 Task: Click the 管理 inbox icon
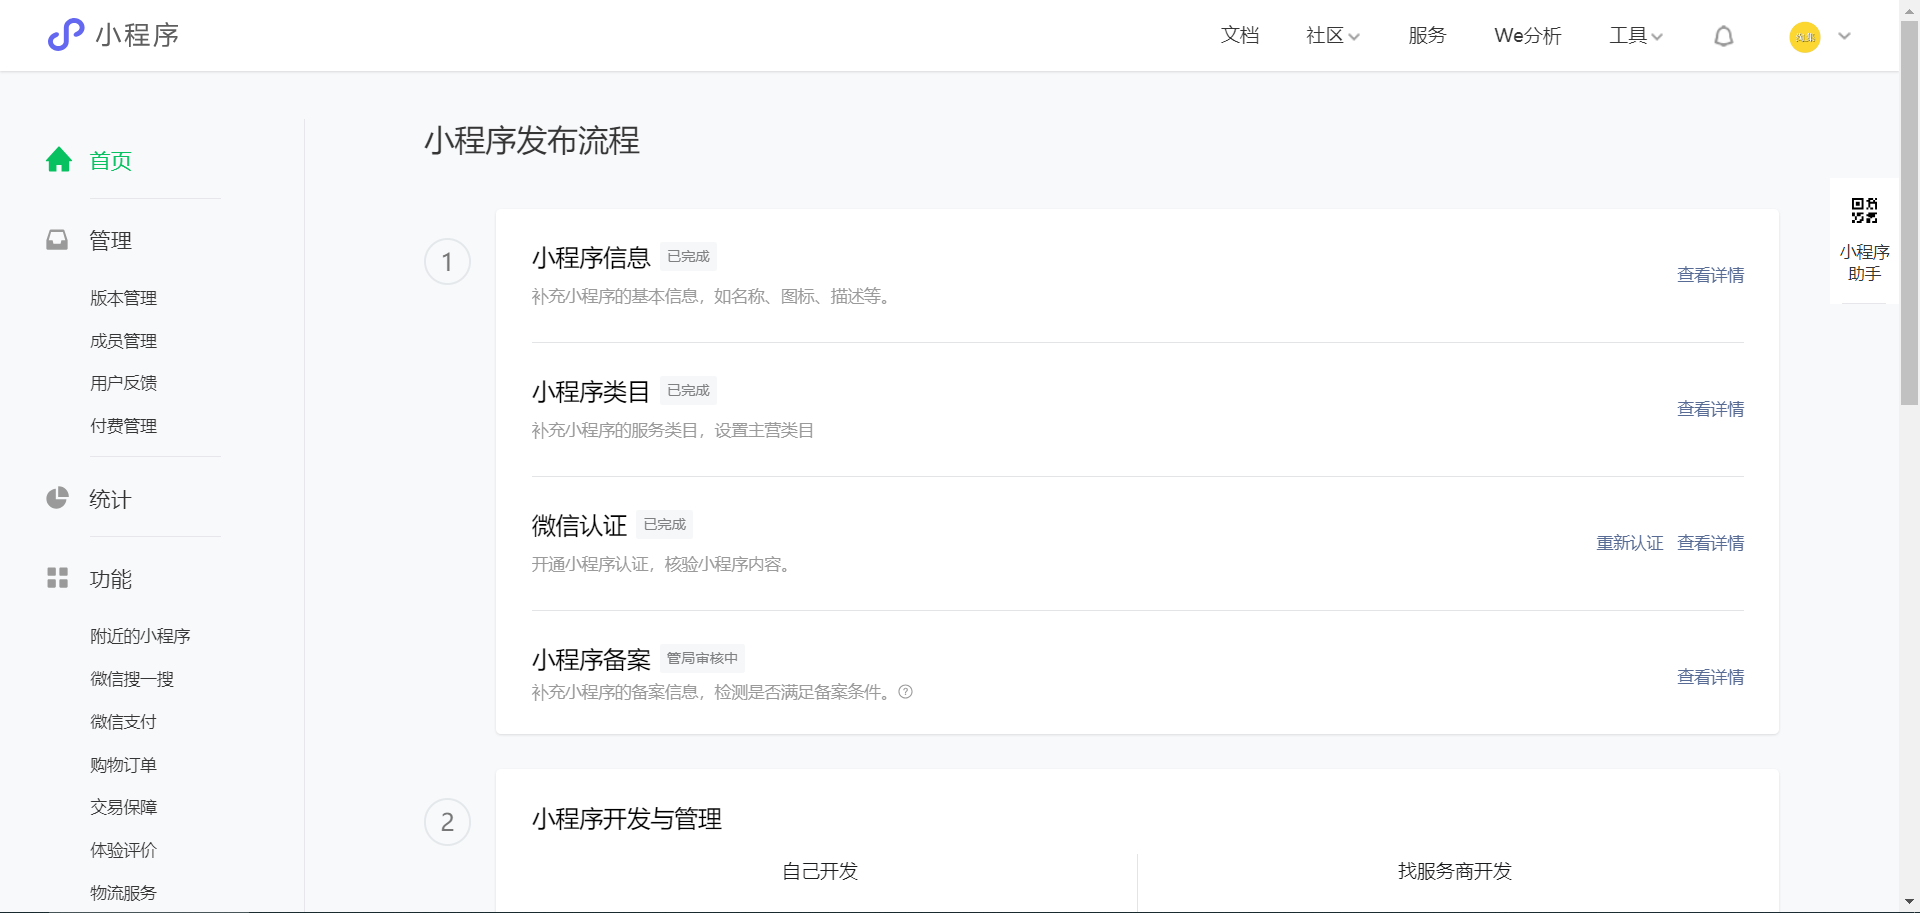tap(57, 240)
